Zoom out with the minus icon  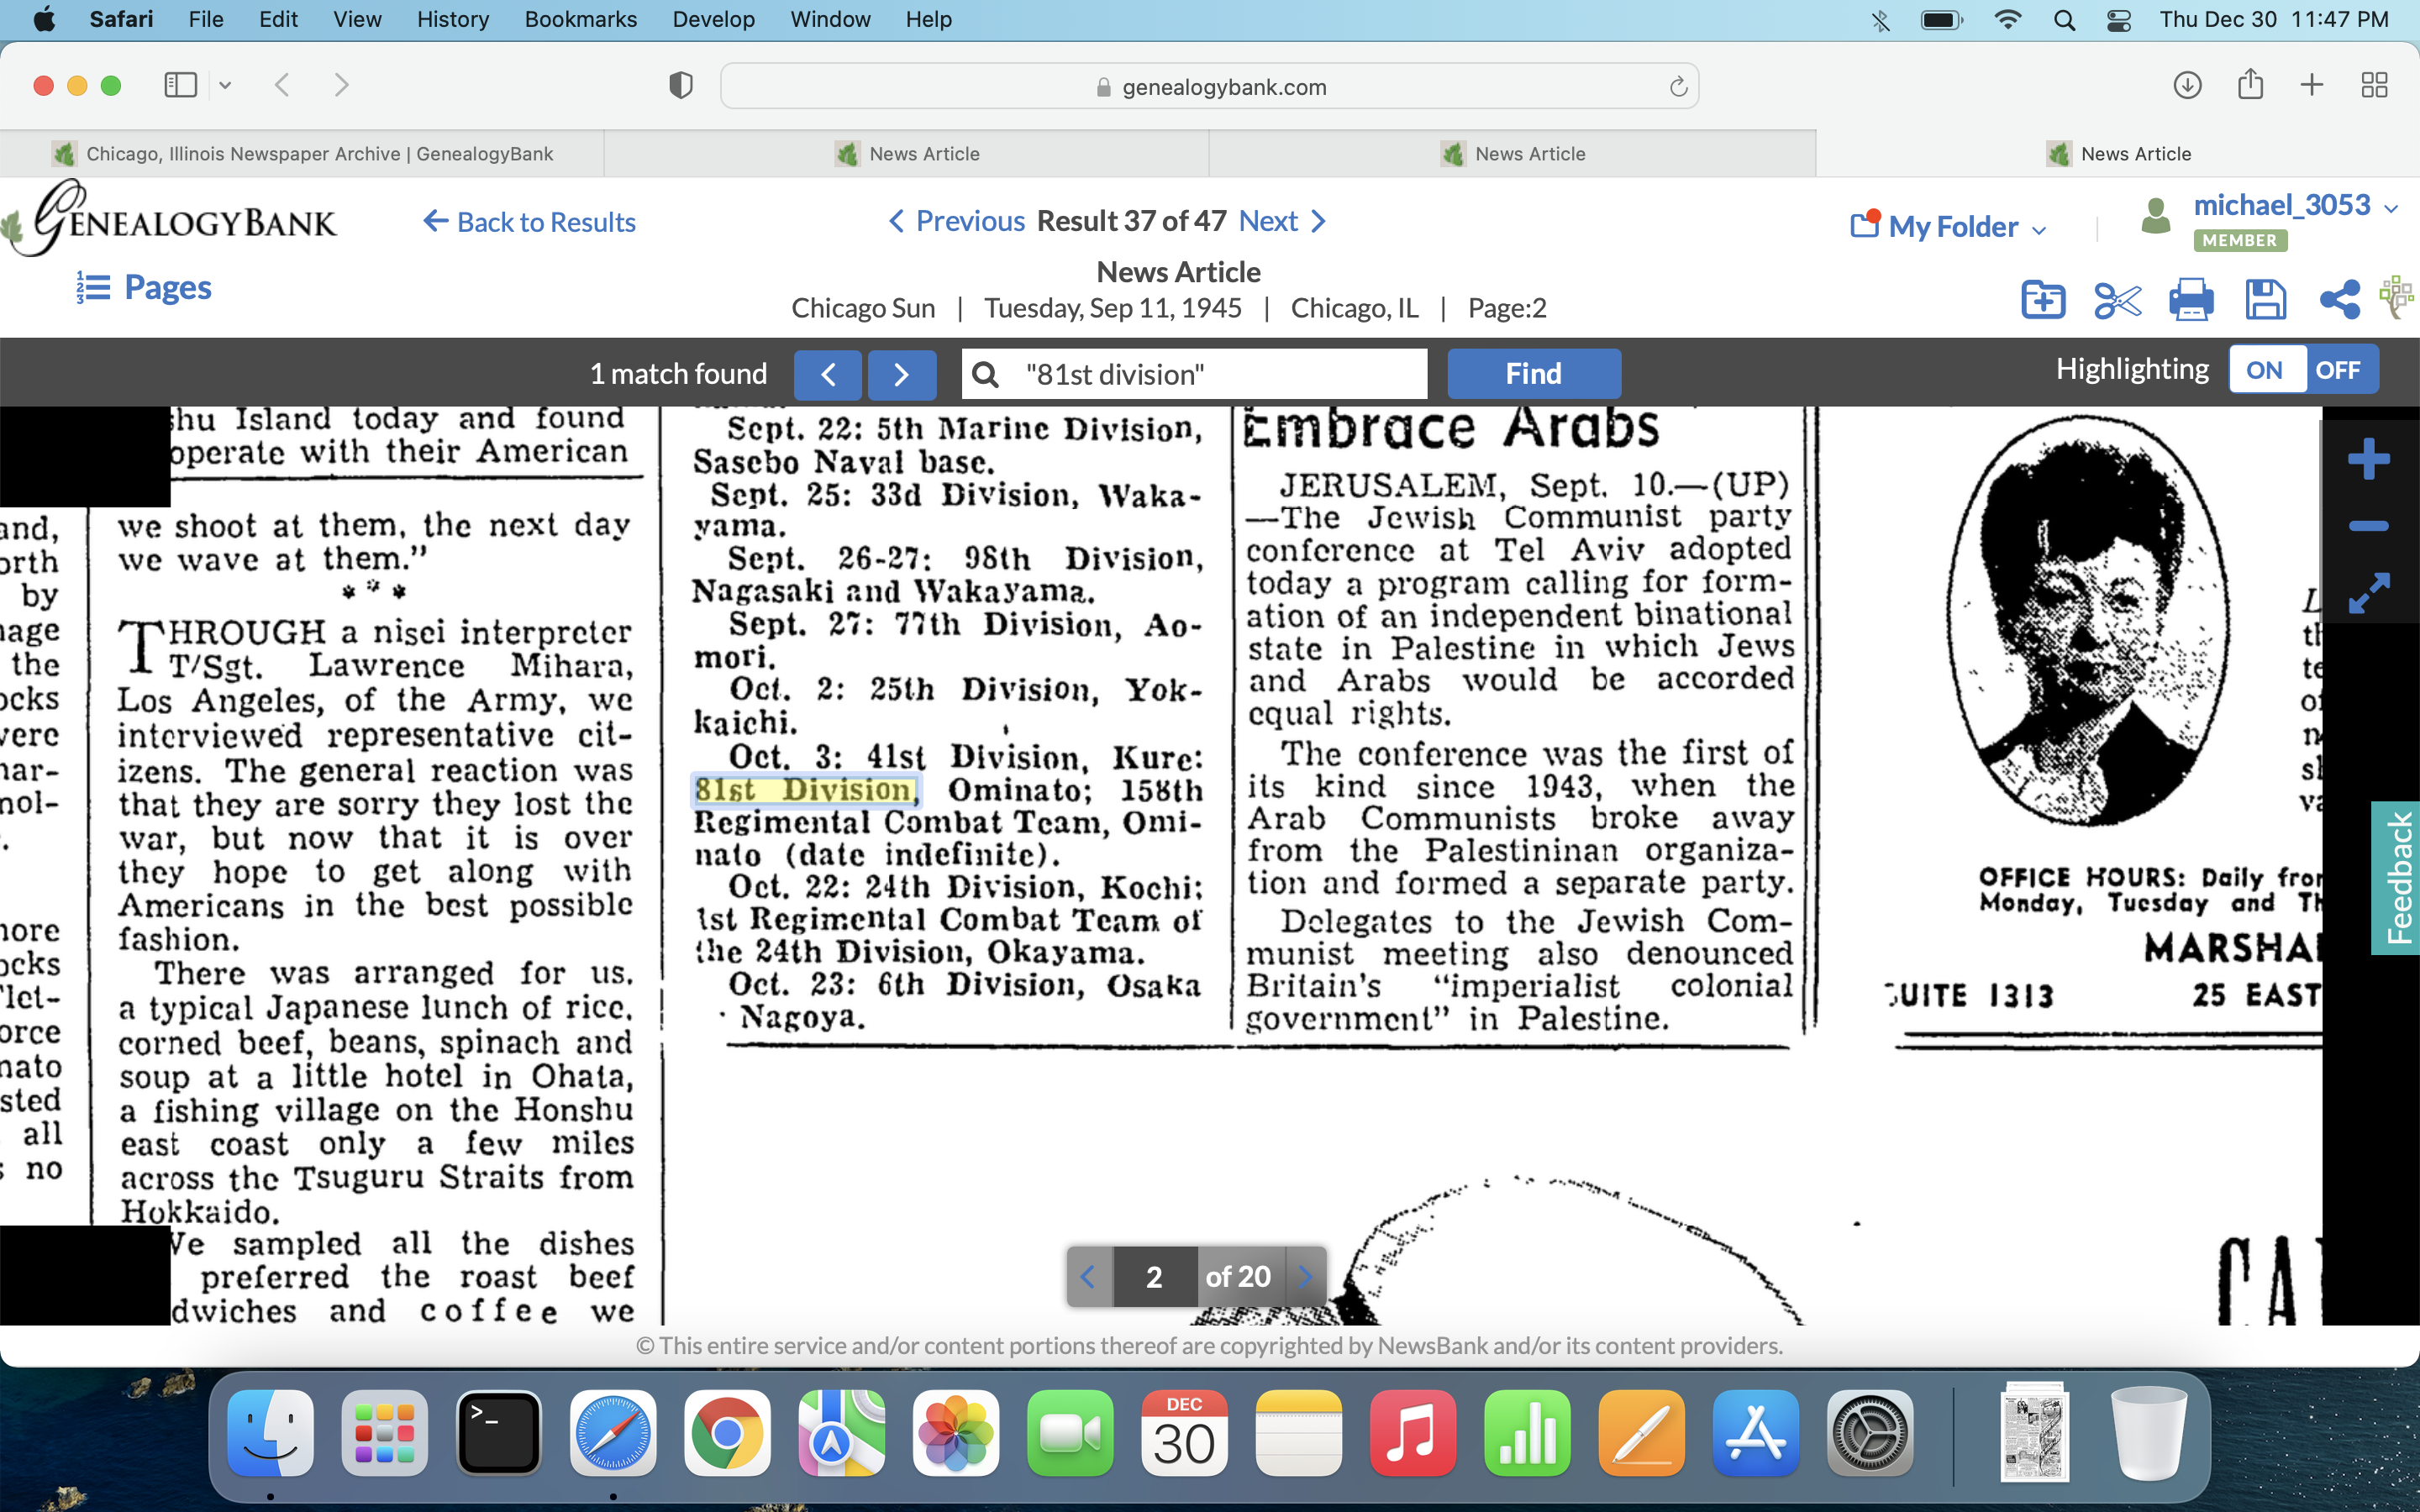coord(2368,526)
